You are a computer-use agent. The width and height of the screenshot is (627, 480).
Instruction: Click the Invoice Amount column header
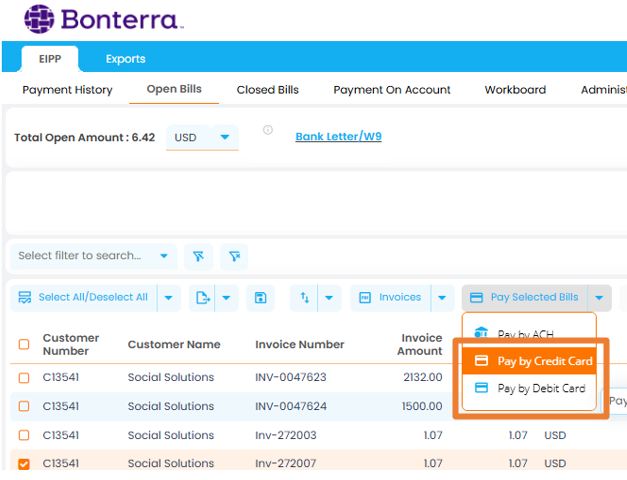(x=420, y=344)
